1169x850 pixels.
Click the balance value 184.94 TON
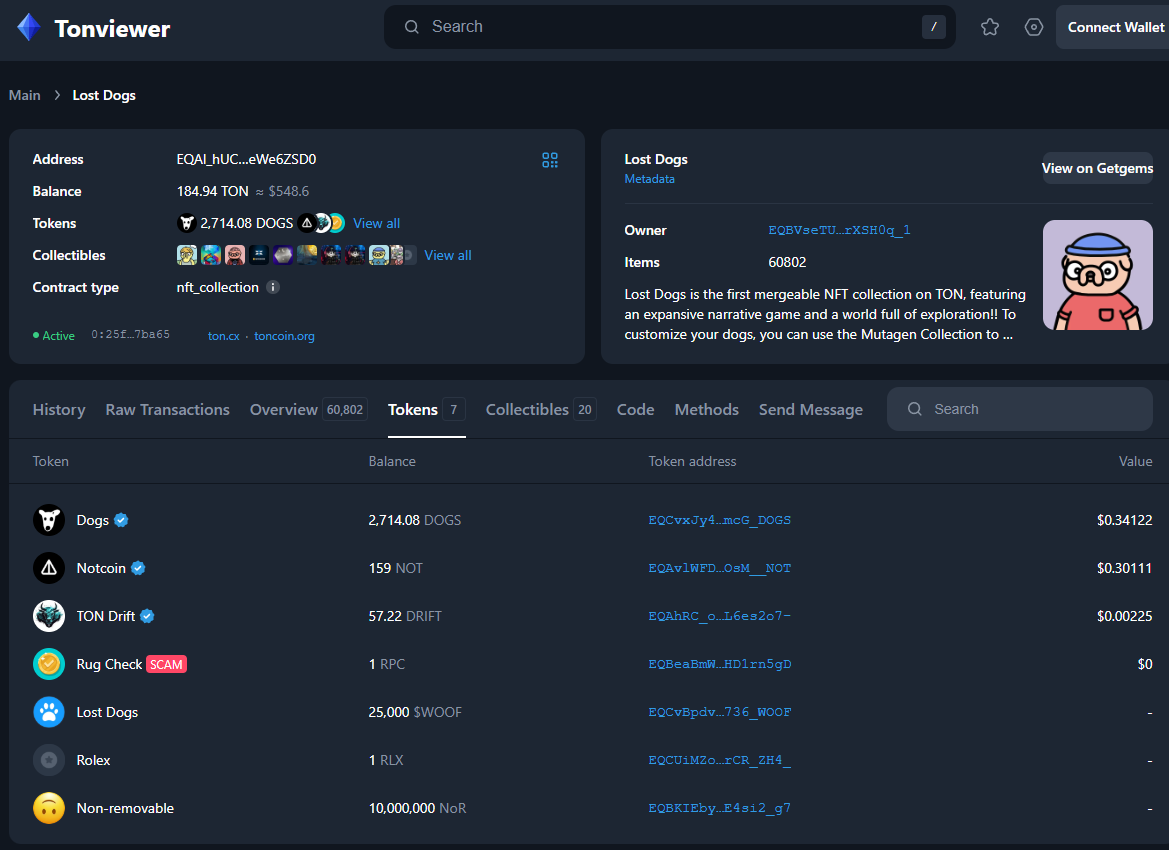(x=212, y=192)
